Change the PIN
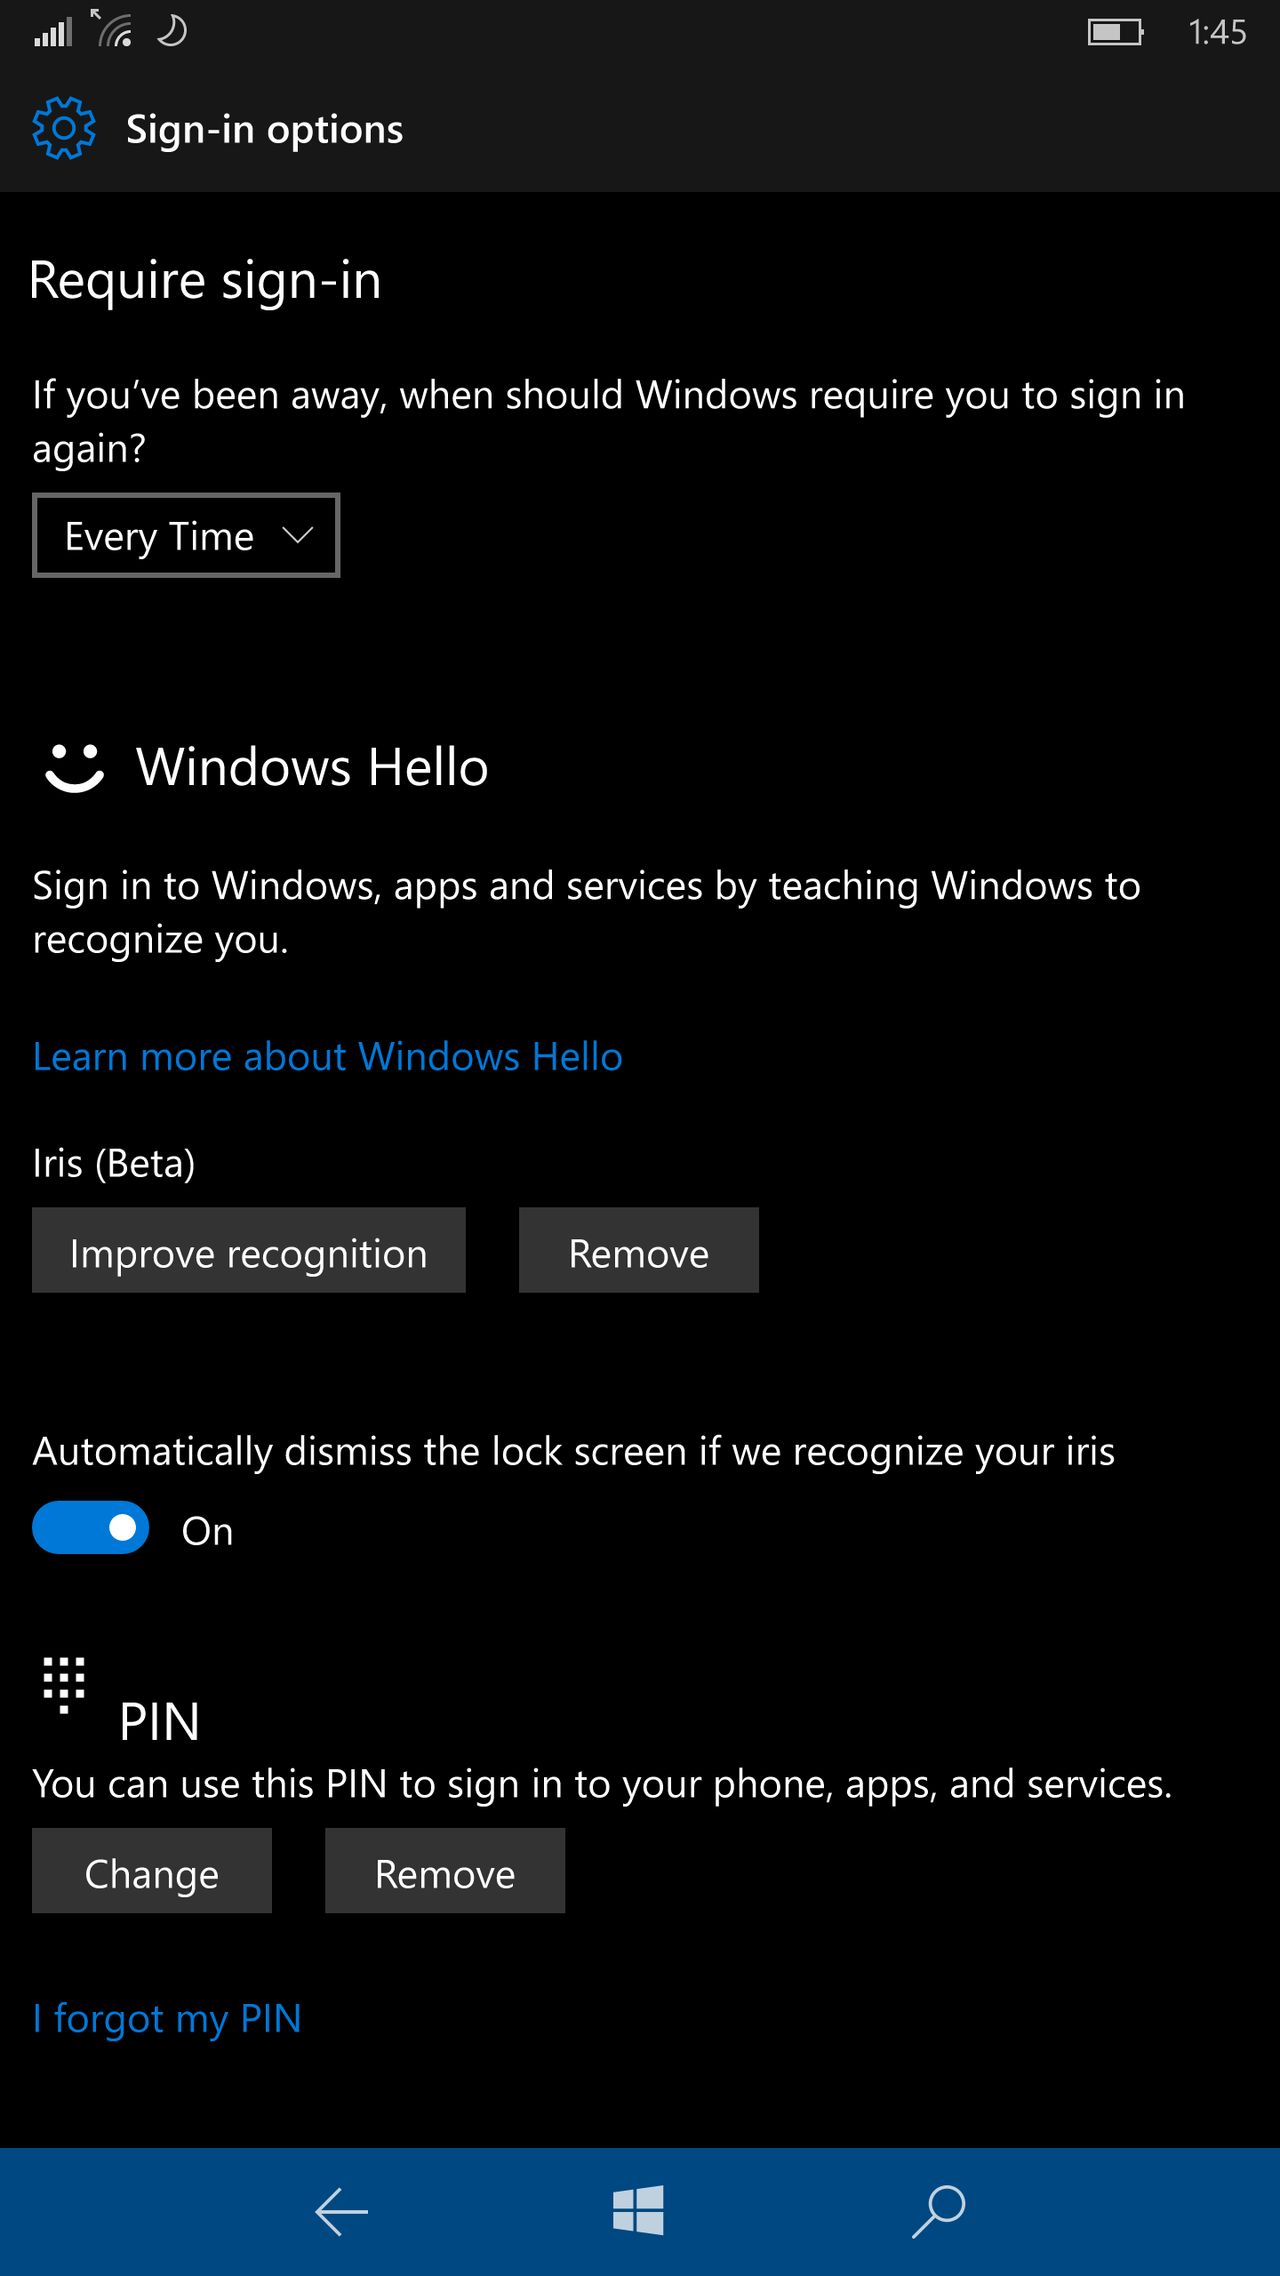The image size is (1280, 2276). click(152, 1871)
